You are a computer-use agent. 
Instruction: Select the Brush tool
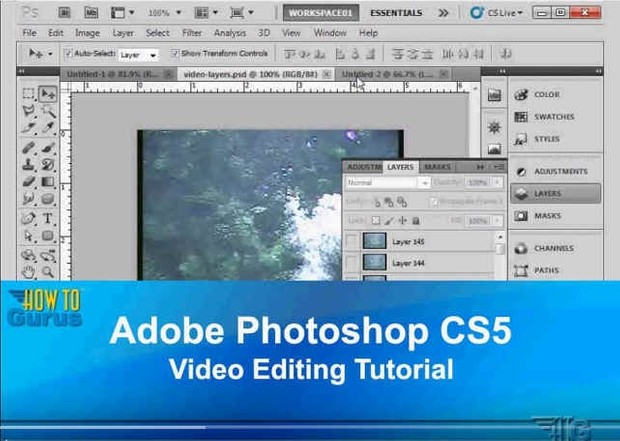(x=48, y=148)
